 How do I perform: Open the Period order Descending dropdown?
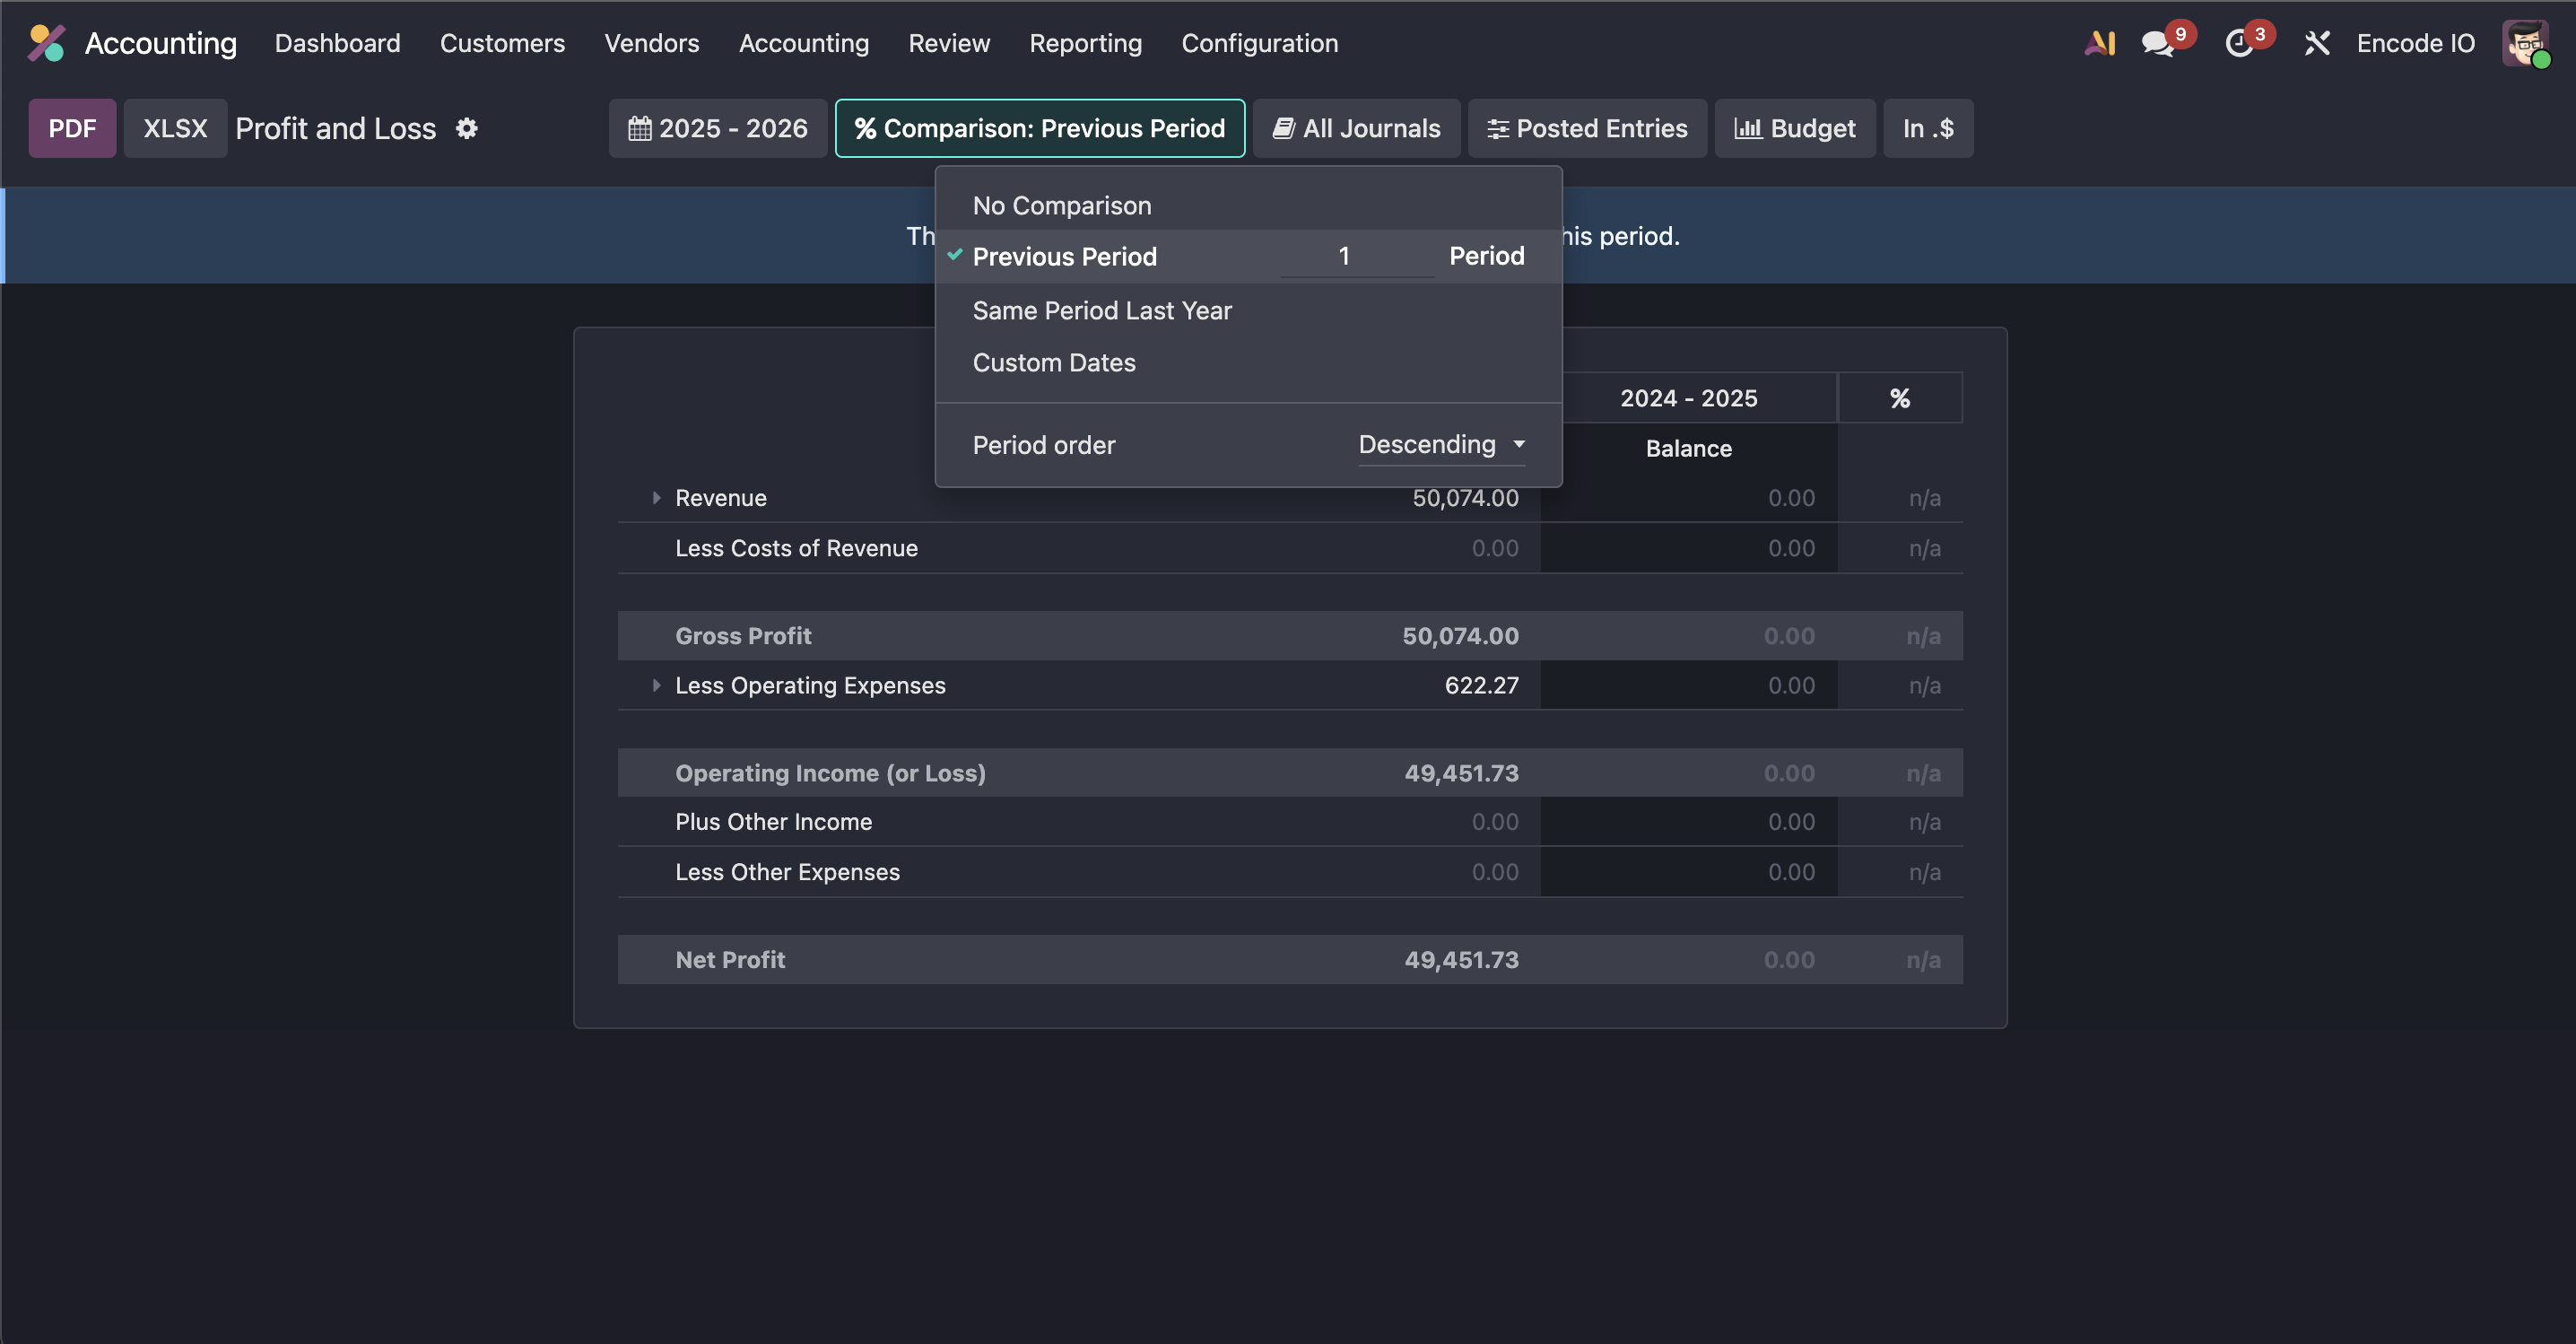pyautogui.click(x=1441, y=445)
